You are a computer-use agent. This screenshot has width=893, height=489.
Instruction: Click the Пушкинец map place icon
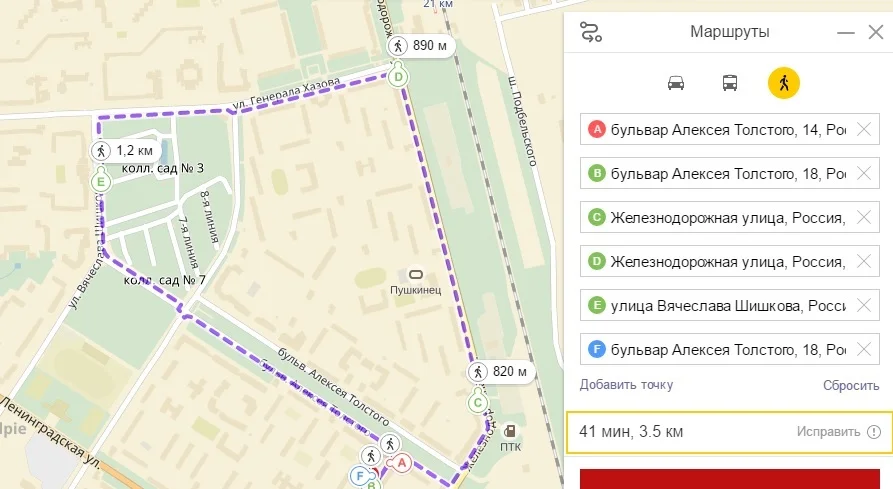pos(415,274)
